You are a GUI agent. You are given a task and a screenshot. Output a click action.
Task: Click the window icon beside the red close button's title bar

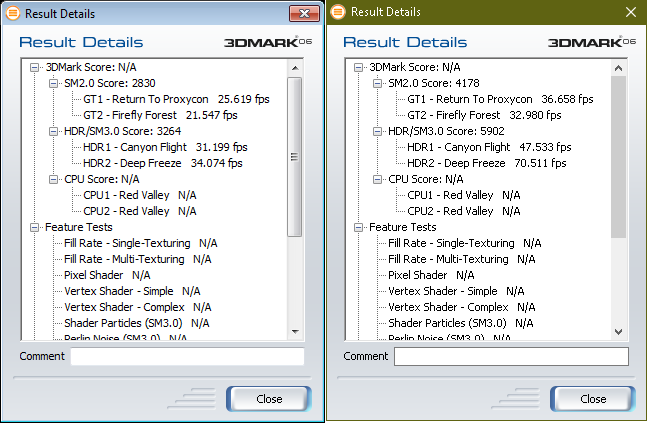tap(13, 13)
